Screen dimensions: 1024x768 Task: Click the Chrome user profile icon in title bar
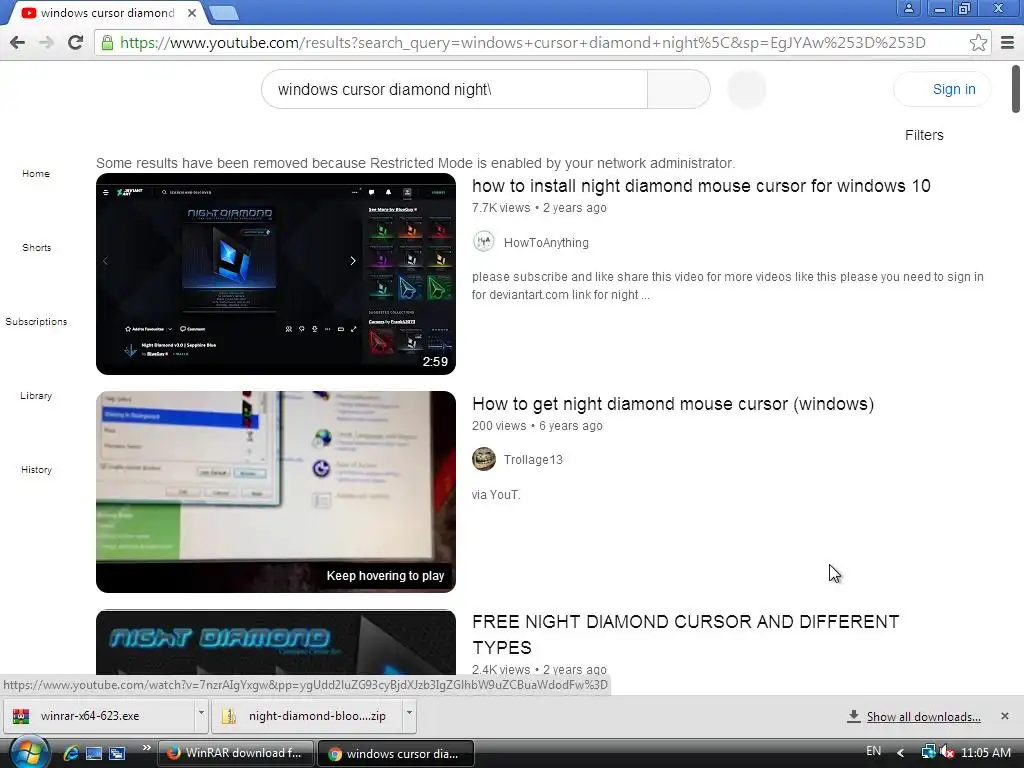[x=908, y=8]
